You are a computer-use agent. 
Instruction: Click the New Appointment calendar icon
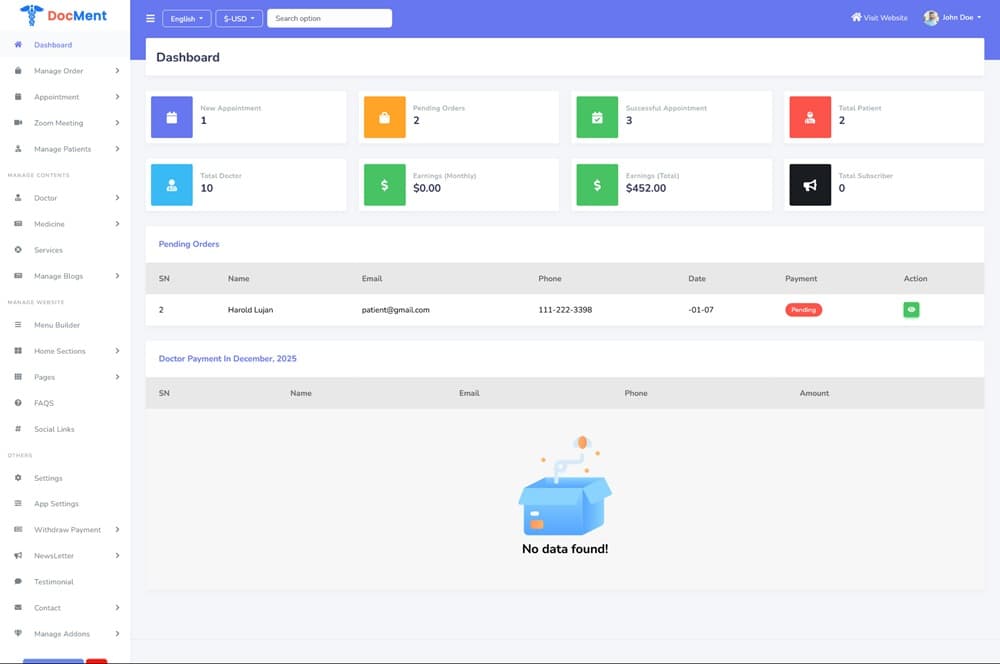(171, 117)
